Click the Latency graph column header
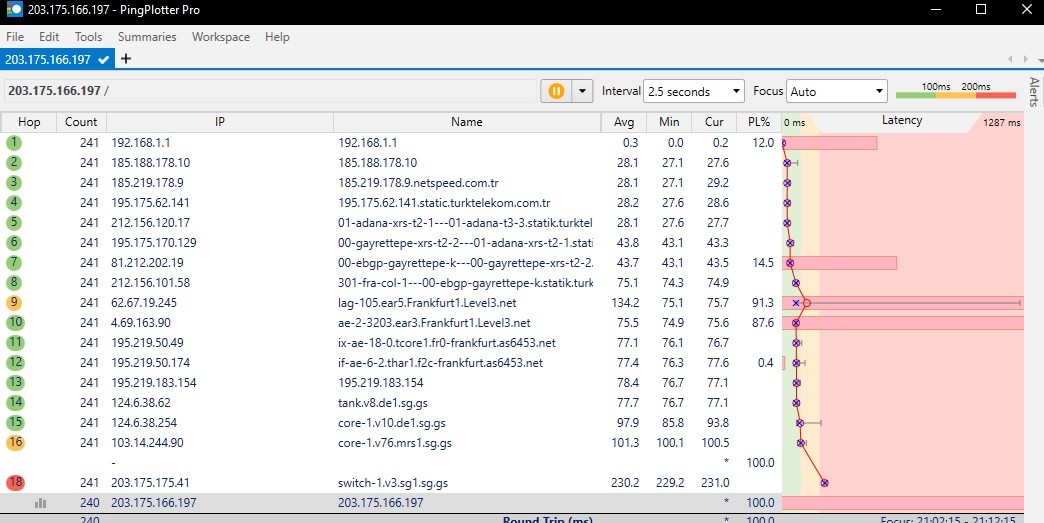Viewport: 1044px width, 523px height. click(x=901, y=121)
